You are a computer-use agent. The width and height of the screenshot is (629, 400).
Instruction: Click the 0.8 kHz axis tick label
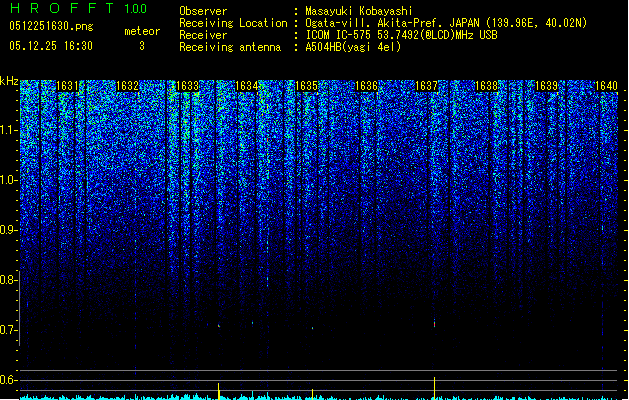click(8, 280)
